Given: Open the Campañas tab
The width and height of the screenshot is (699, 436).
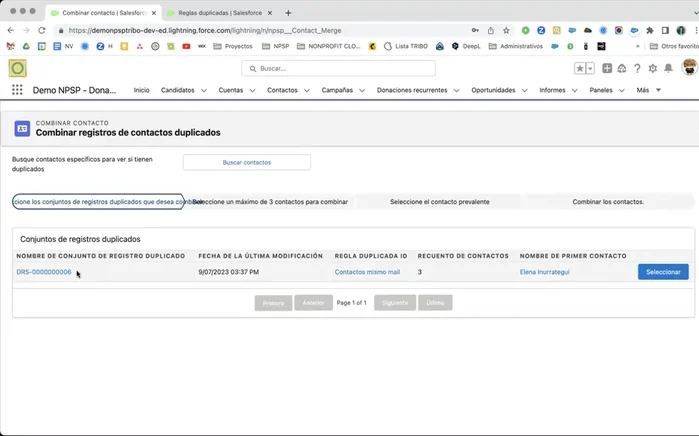Looking at the screenshot, I should coord(337,90).
